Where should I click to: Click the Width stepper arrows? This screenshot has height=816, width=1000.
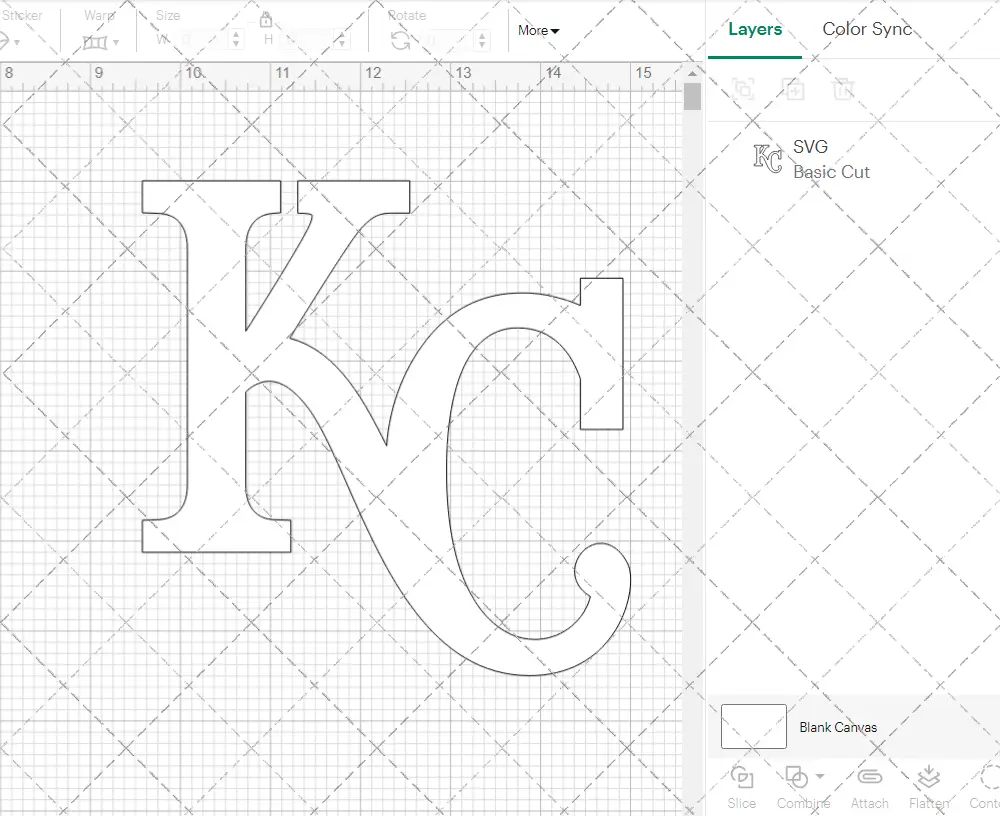pos(236,40)
